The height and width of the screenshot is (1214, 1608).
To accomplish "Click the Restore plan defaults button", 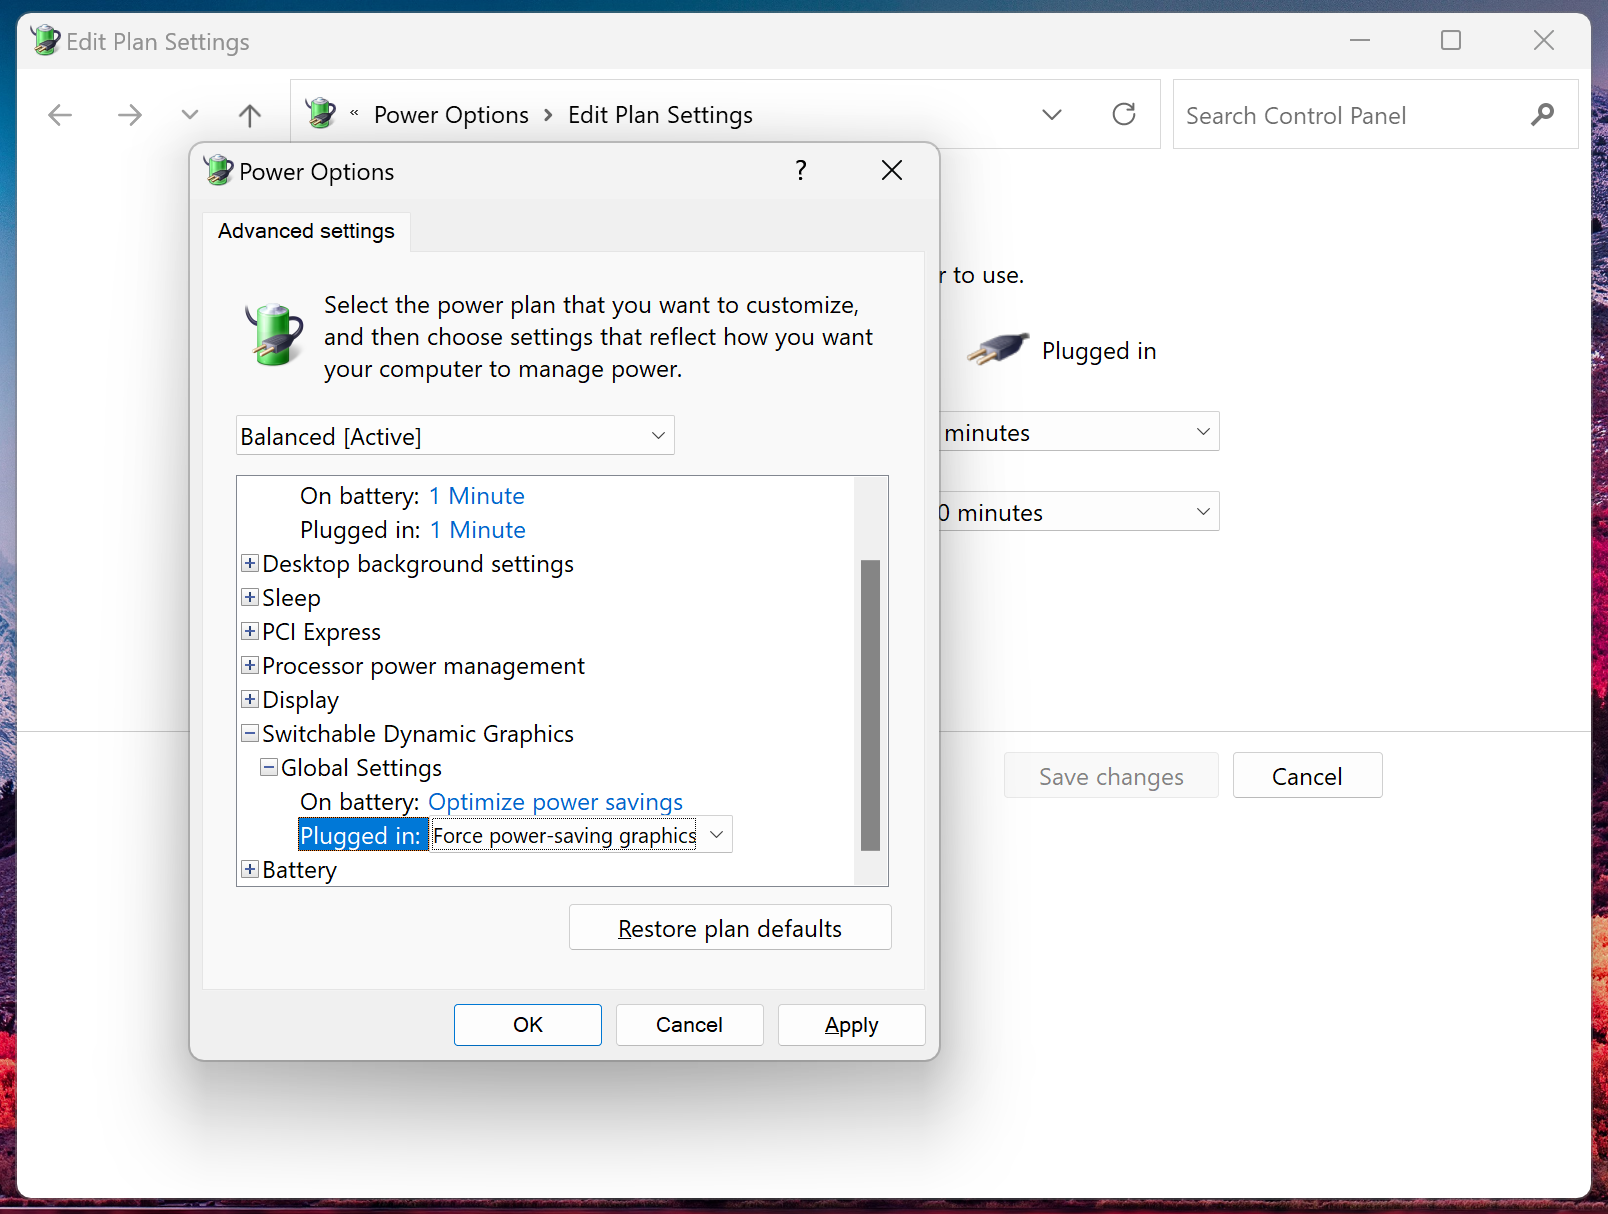I will (730, 927).
